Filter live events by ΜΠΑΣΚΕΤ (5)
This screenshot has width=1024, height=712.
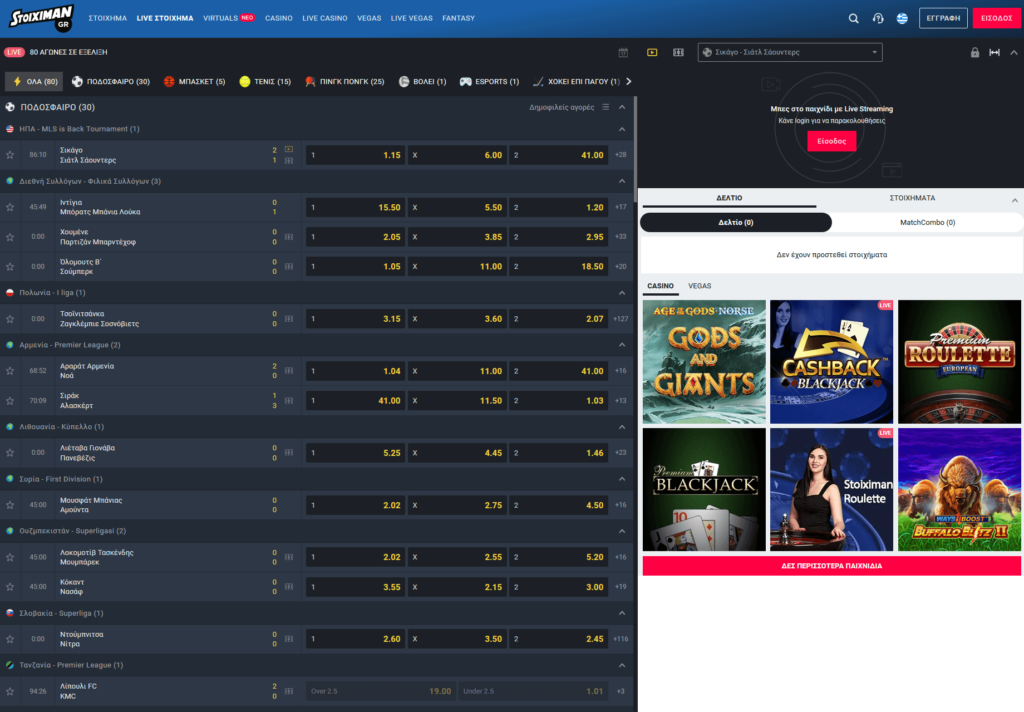click(194, 82)
